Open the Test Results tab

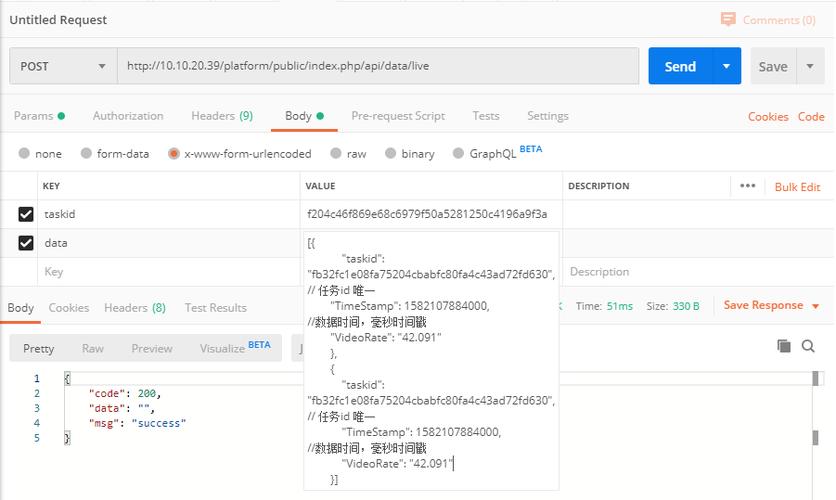tap(215, 308)
